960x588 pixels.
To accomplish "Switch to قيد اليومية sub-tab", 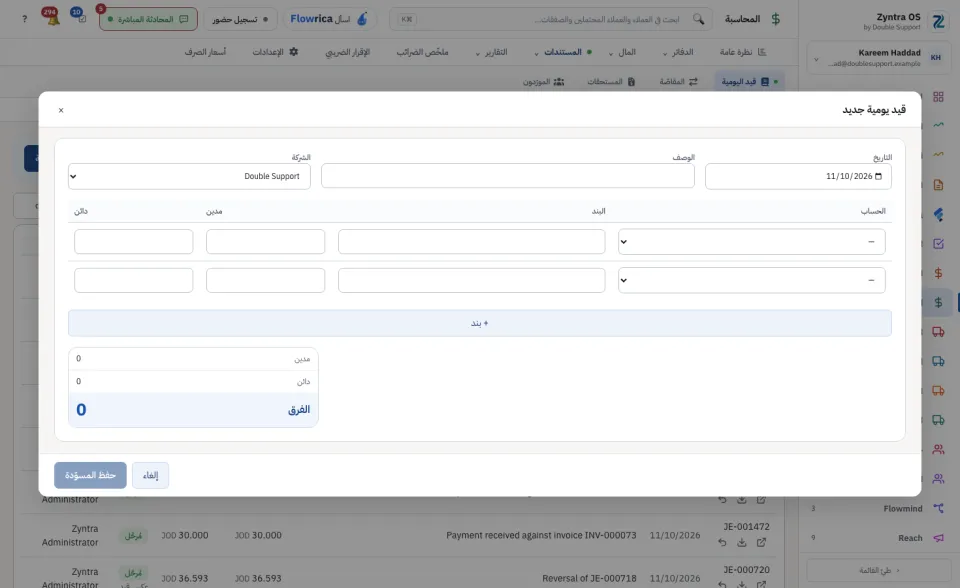I will [x=749, y=81].
